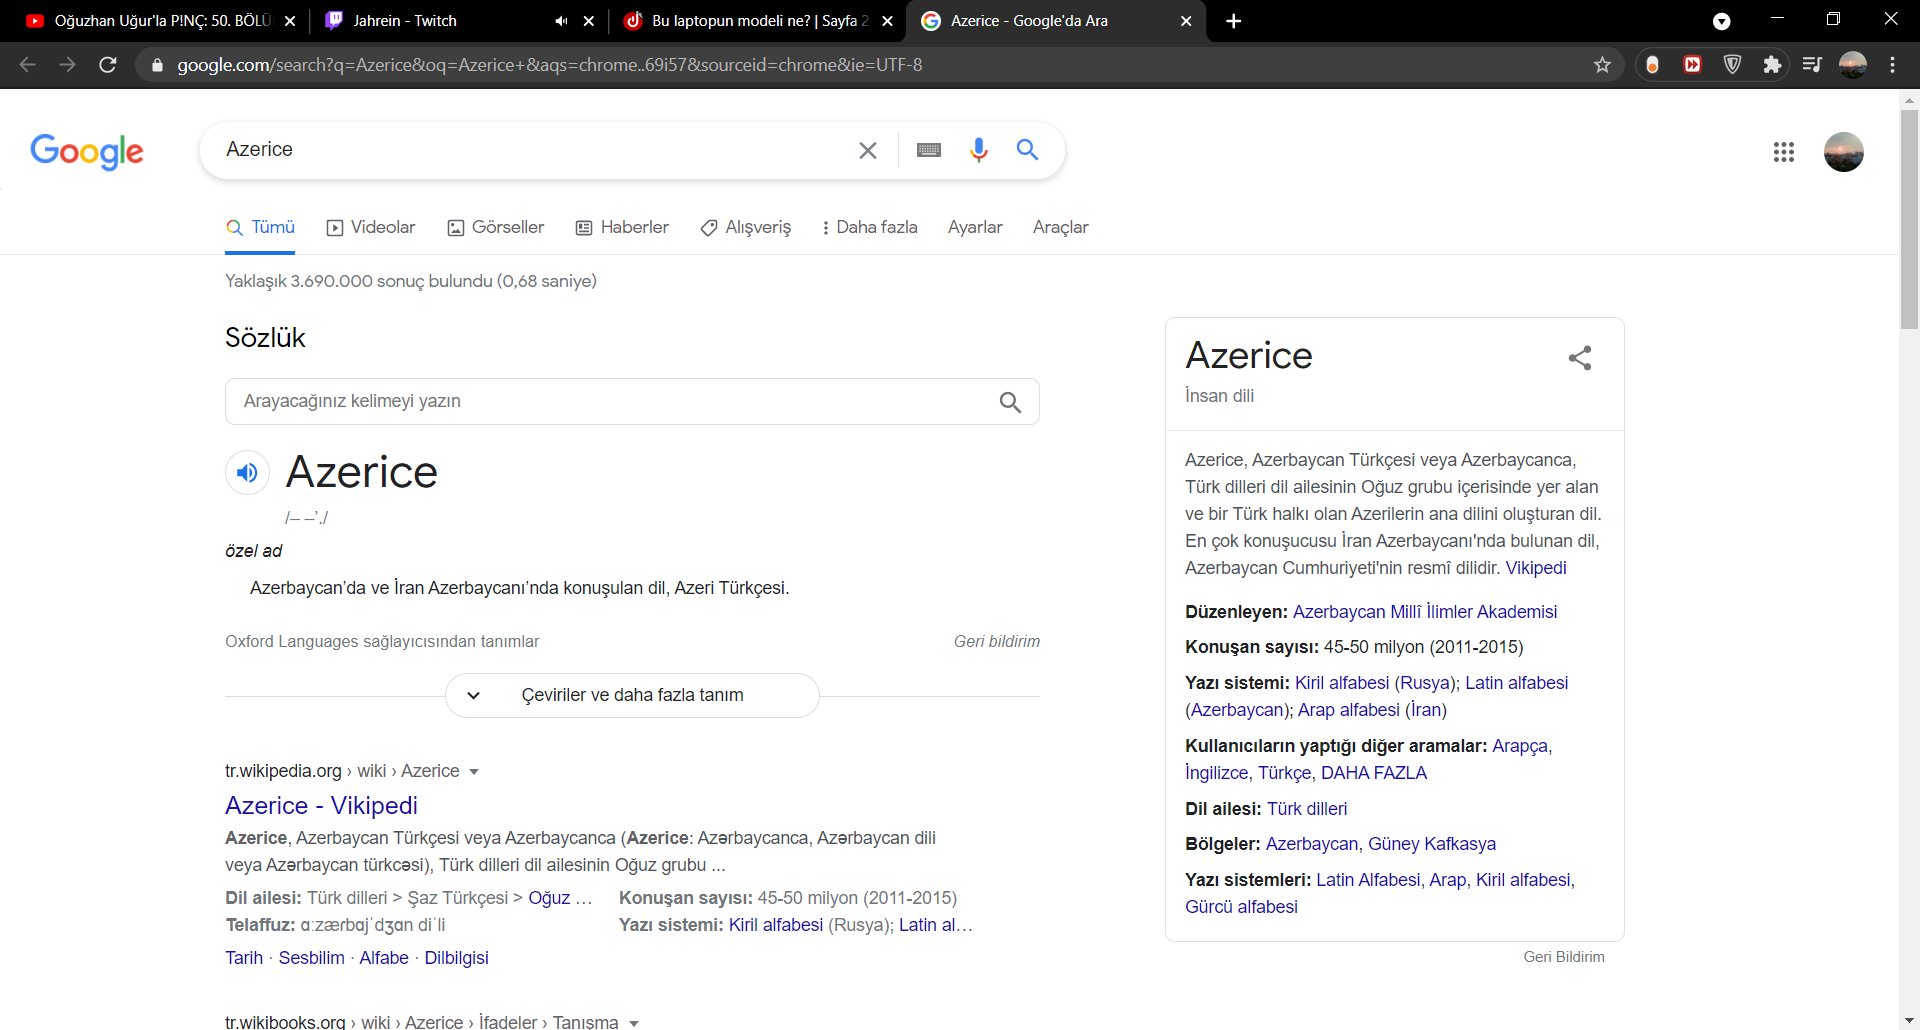Image resolution: width=1920 pixels, height=1030 pixels.
Task: Search the dictionary with its magnifier icon
Action: click(x=1010, y=402)
